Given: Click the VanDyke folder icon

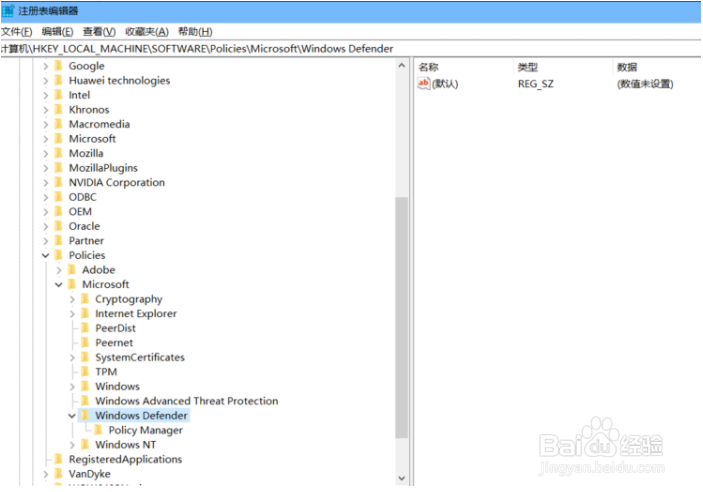Looking at the screenshot, I should pyautogui.click(x=58, y=474).
